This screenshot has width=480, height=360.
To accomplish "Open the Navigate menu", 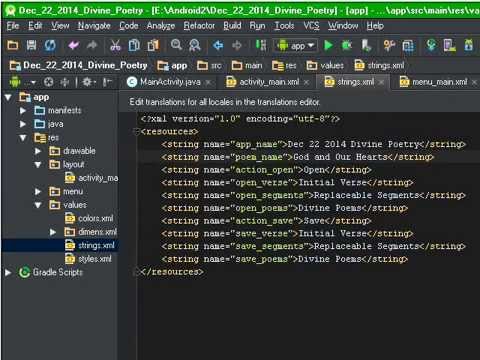I will click(x=94, y=26).
